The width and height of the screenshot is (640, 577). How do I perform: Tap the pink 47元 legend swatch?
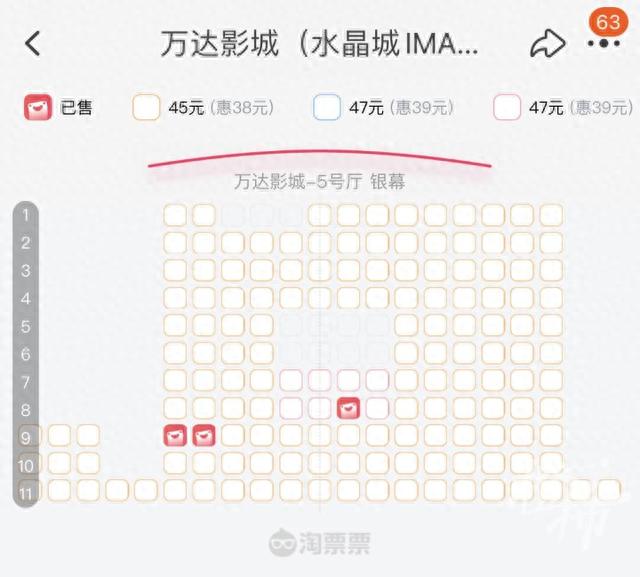(507, 107)
